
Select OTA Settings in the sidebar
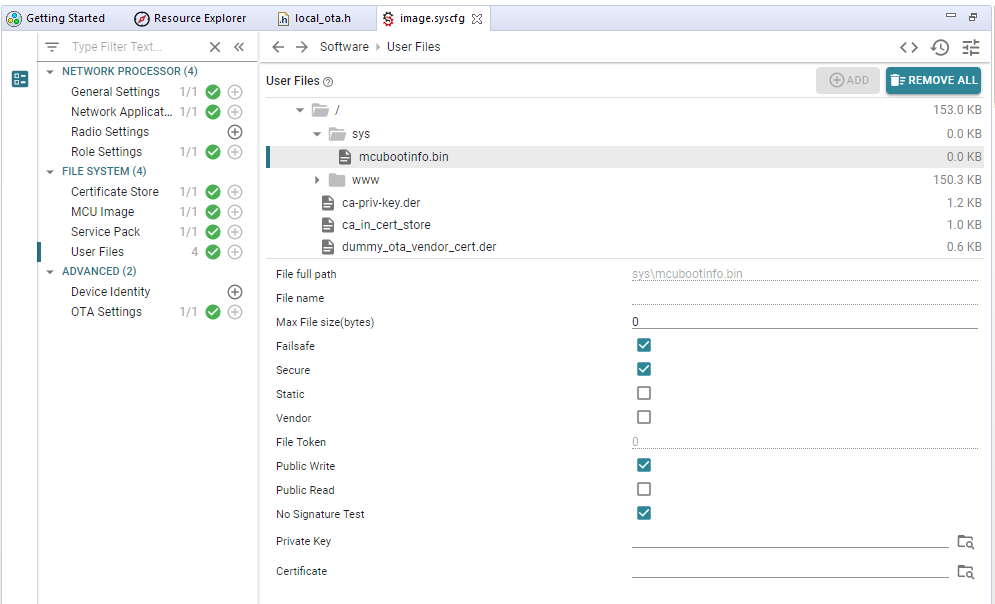click(x=106, y=312)
